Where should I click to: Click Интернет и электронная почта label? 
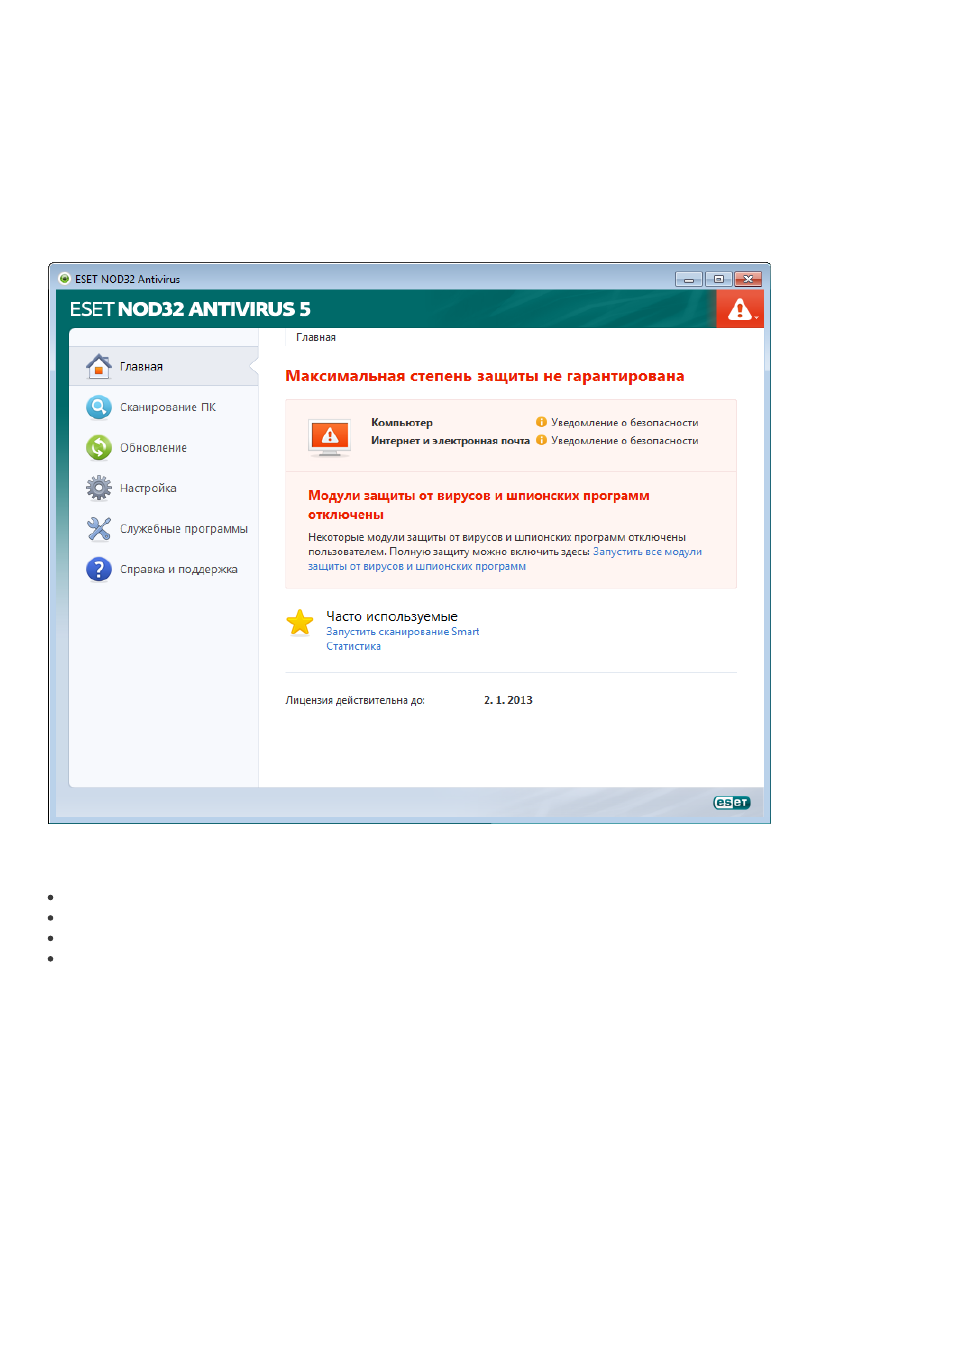click(x=450, y=441)
